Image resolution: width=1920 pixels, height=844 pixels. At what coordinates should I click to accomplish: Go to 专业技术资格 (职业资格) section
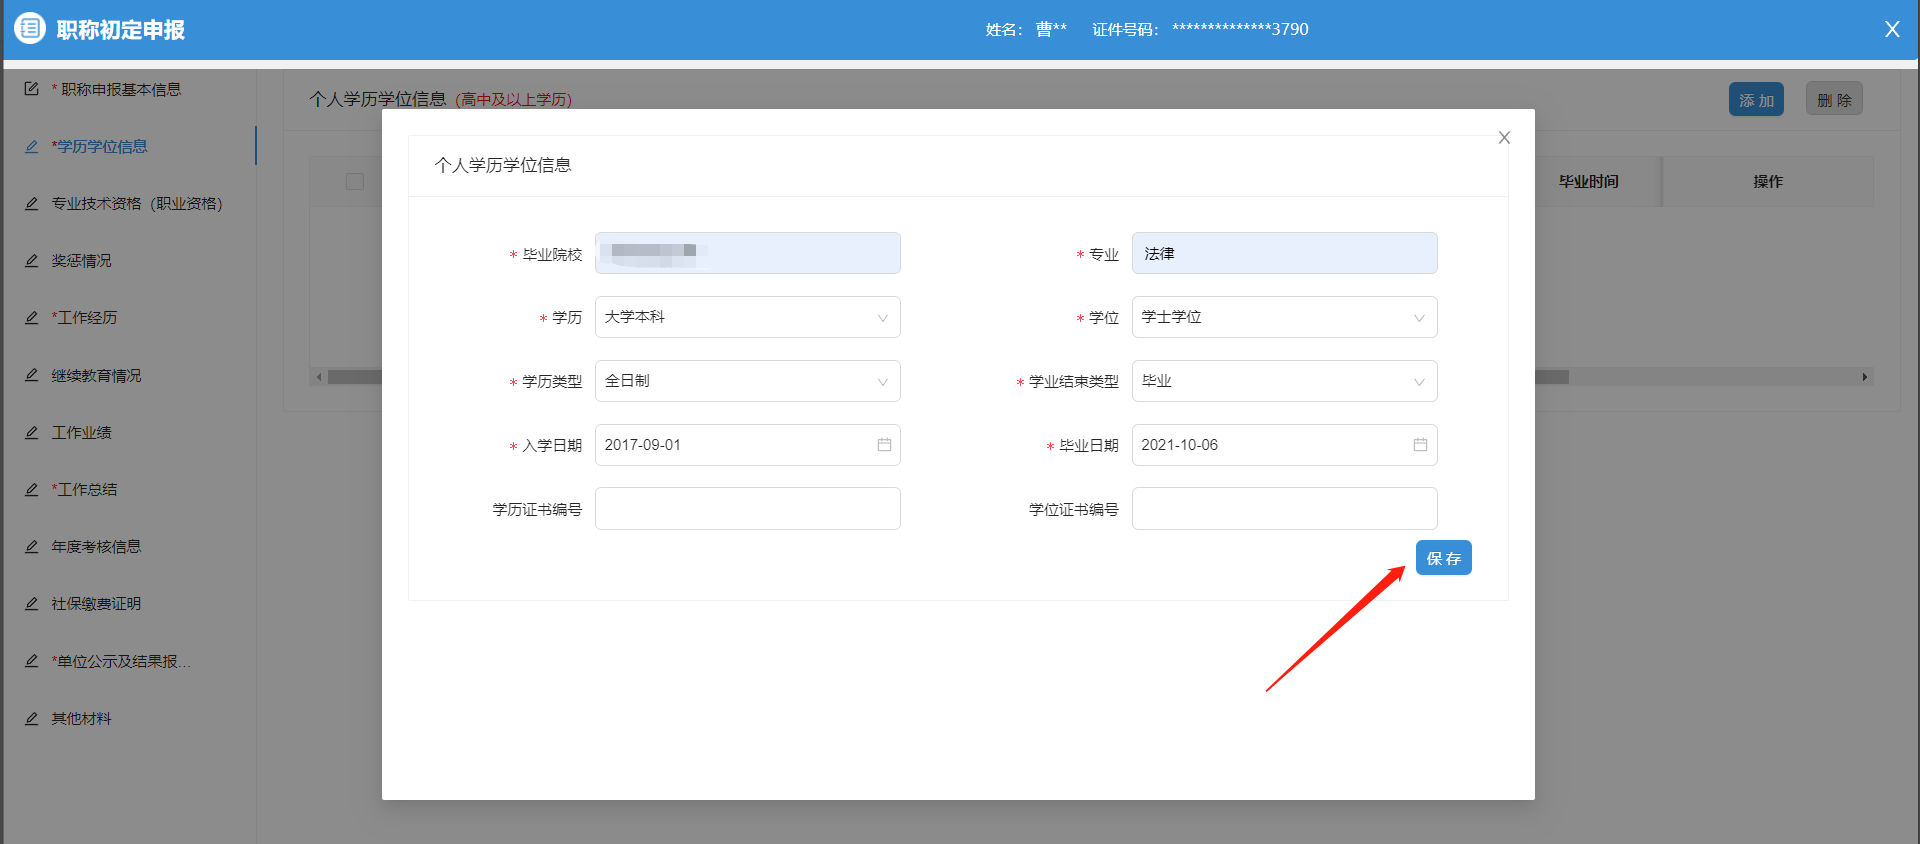[137, 203]
